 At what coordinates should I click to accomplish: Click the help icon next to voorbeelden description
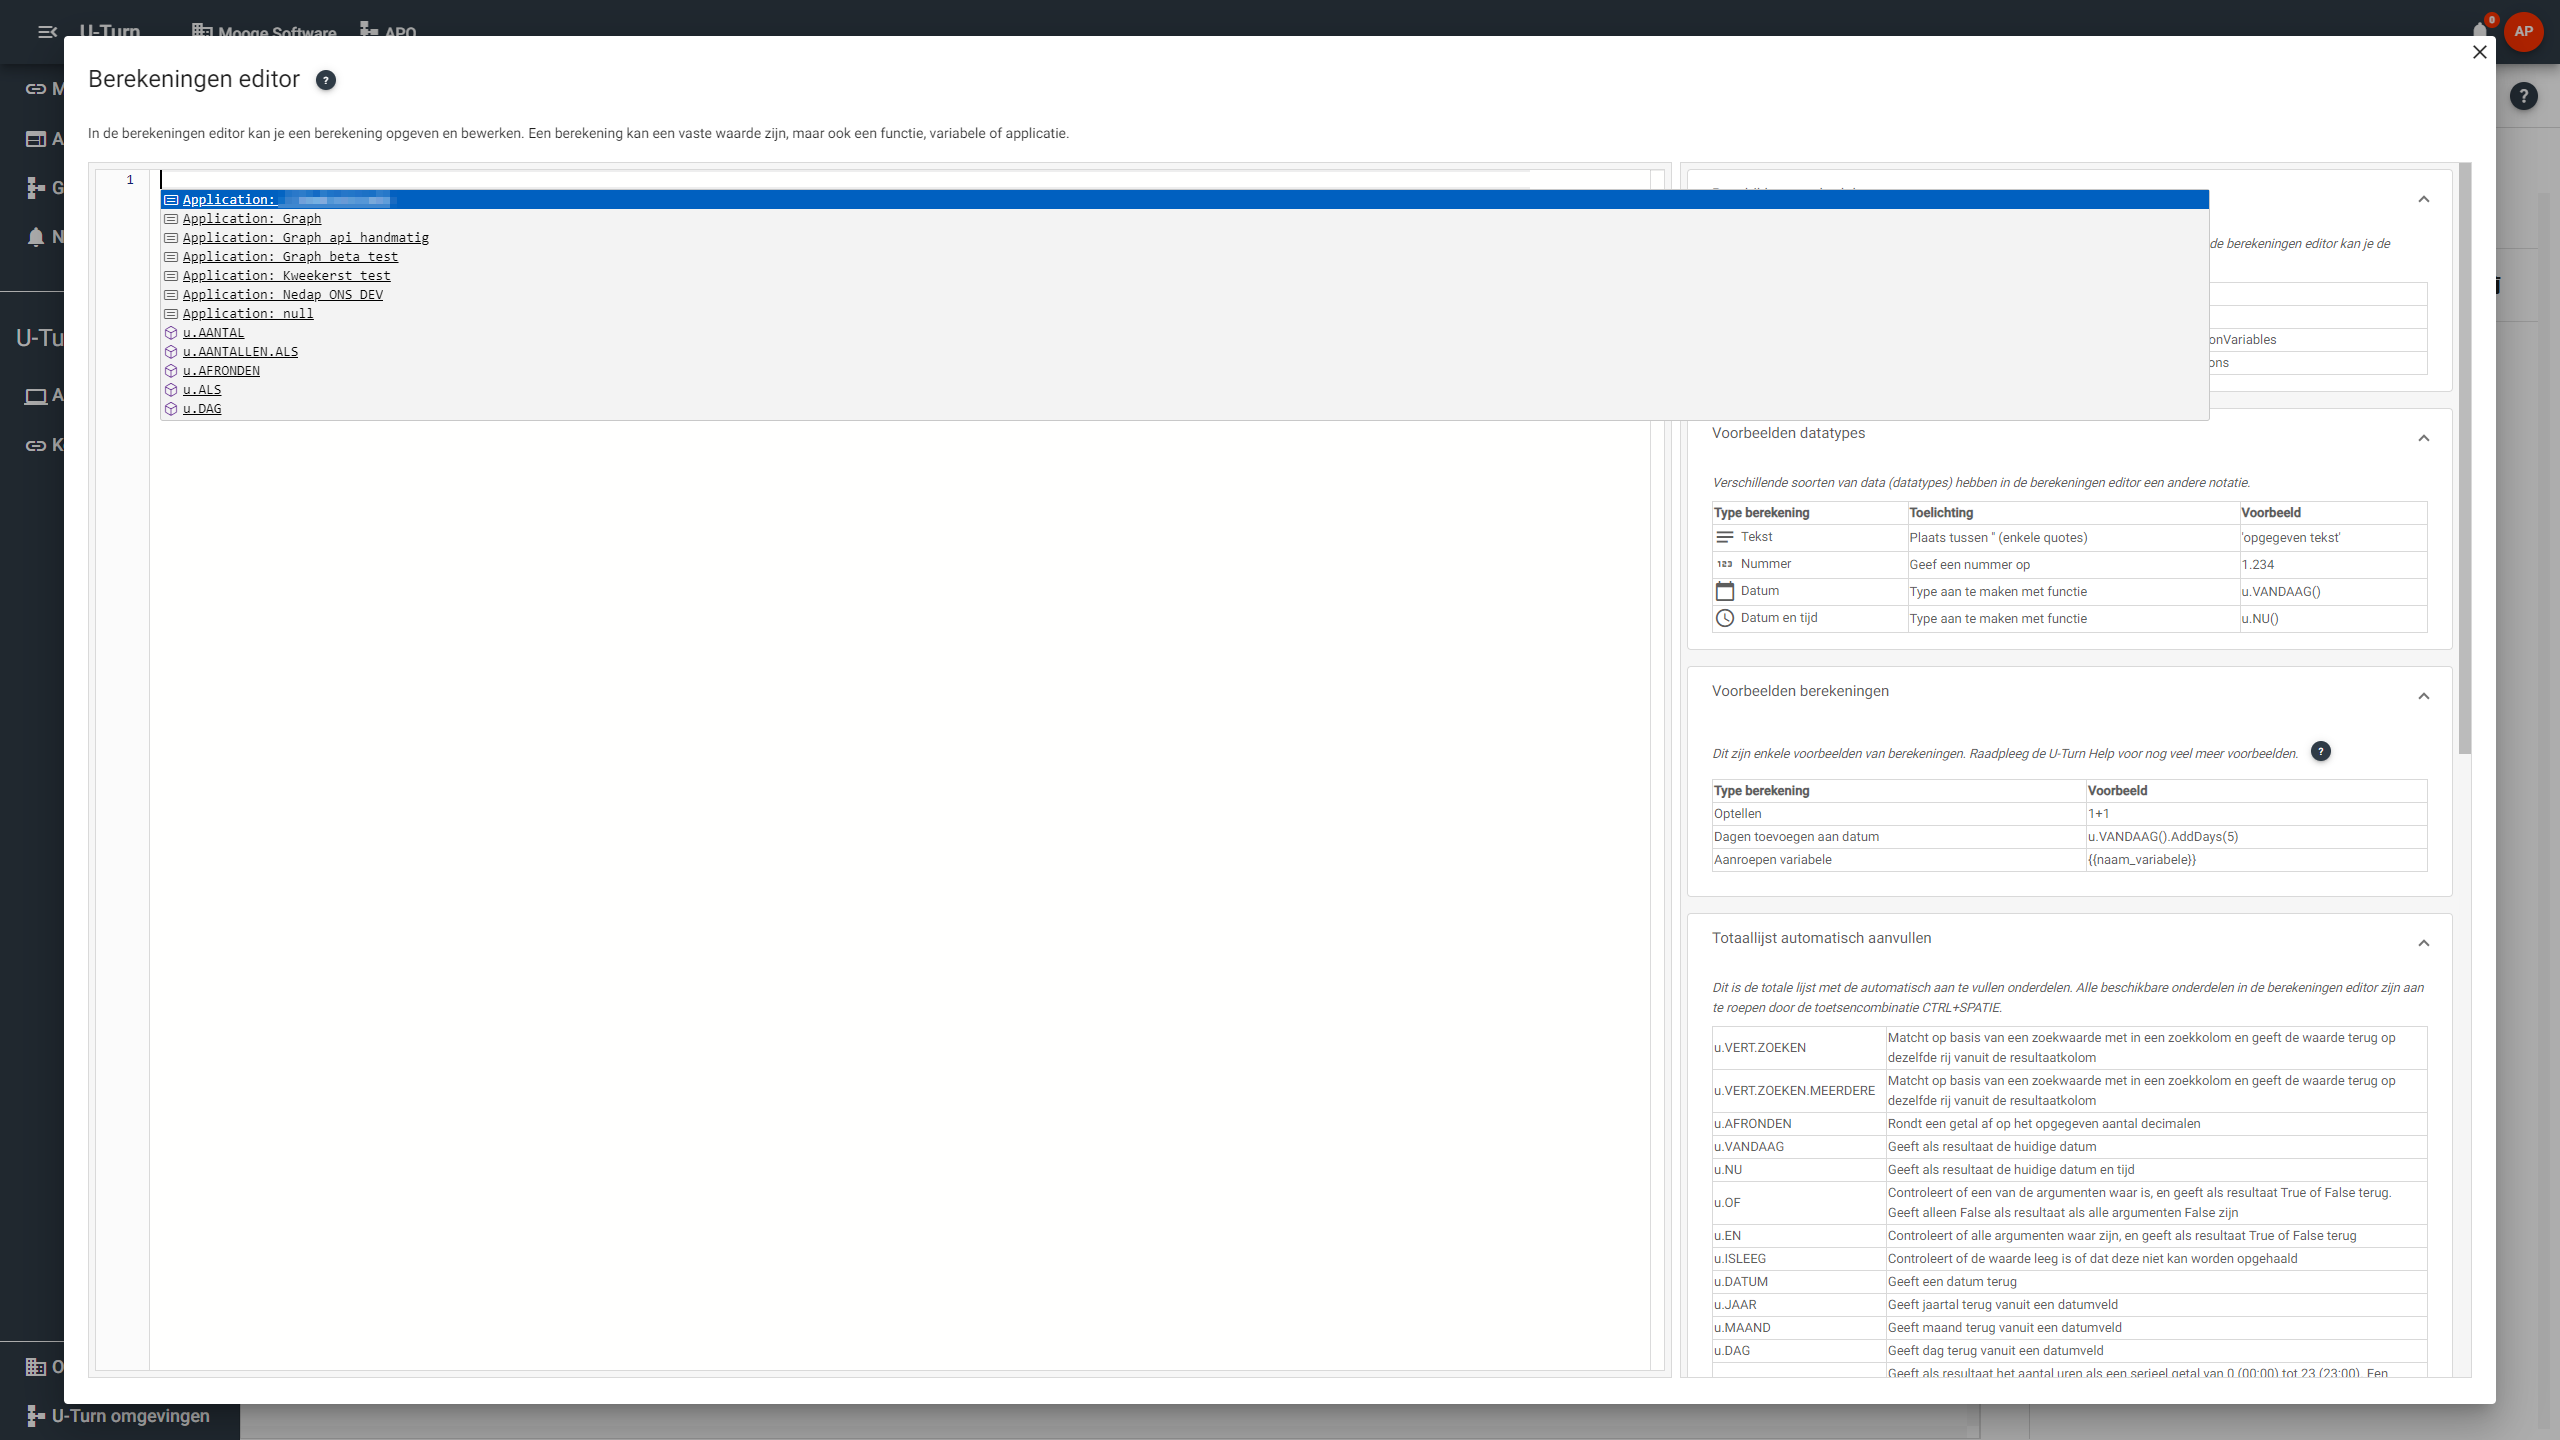2320,752
